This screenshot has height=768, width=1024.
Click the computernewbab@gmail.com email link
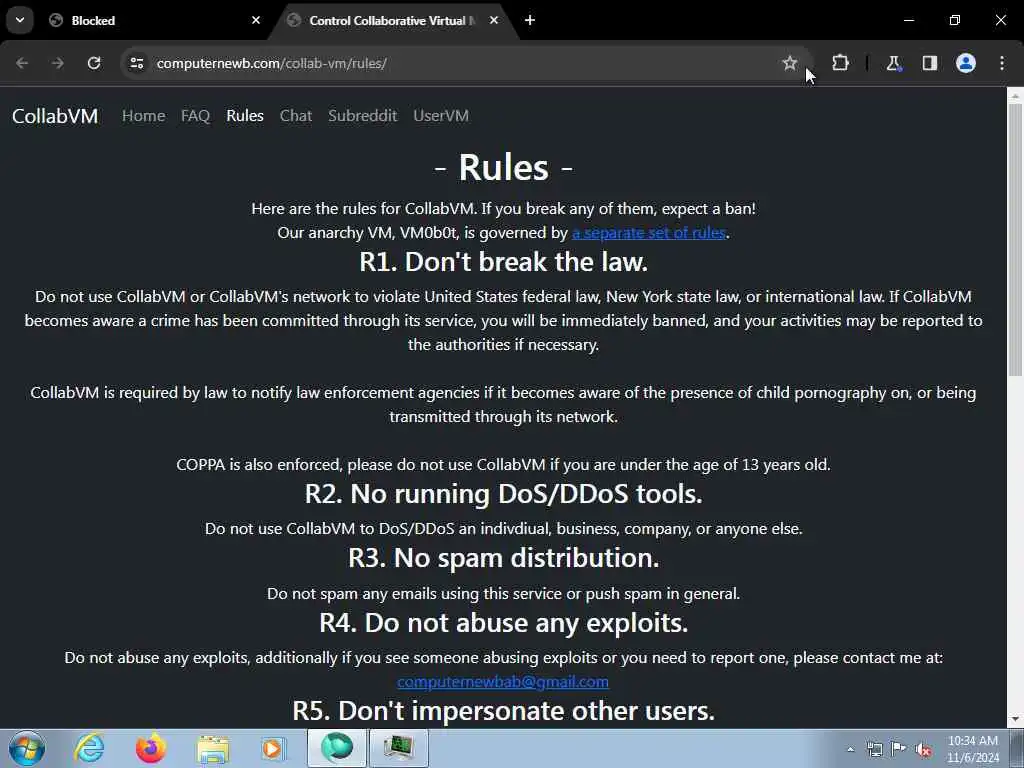point(503,681)
